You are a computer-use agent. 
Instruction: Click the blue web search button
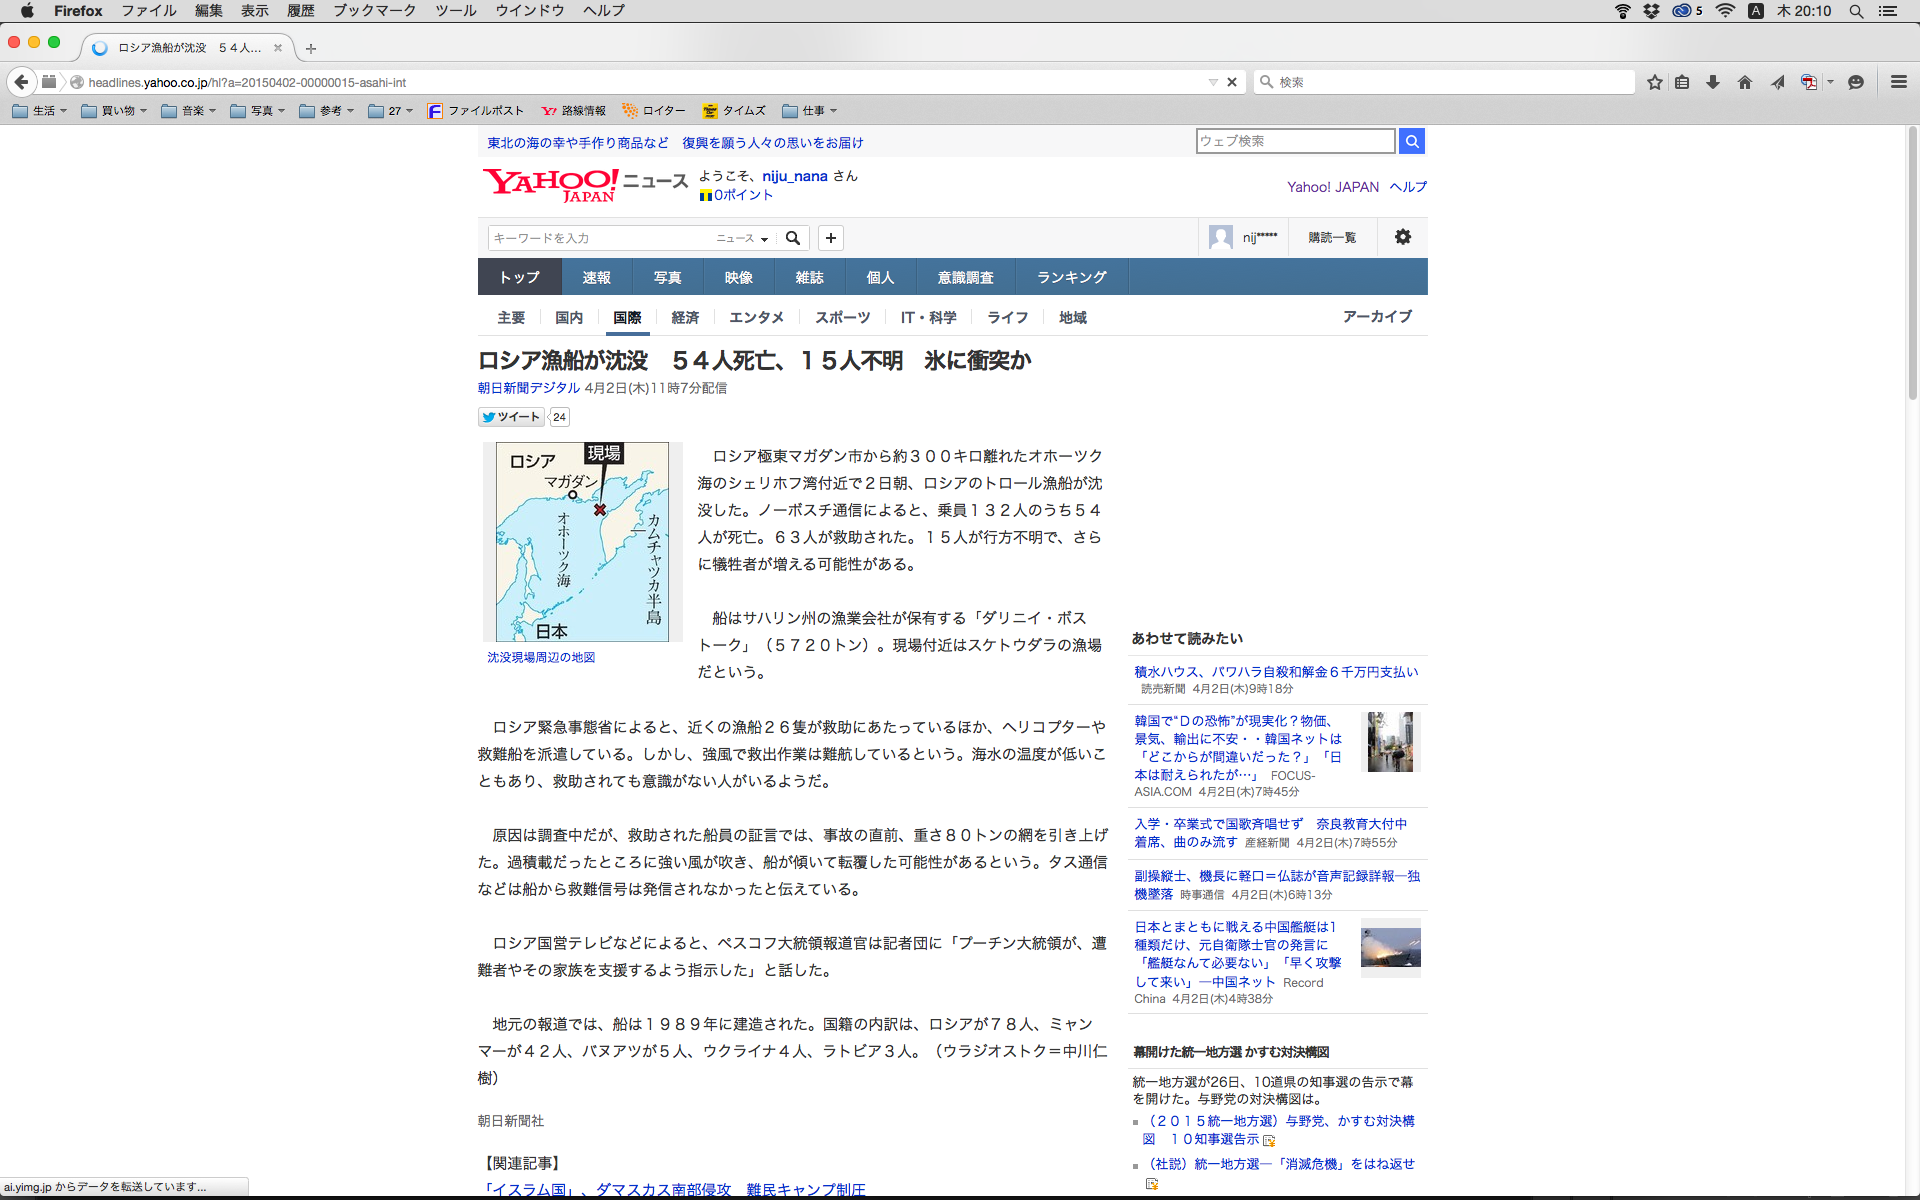1411,141
